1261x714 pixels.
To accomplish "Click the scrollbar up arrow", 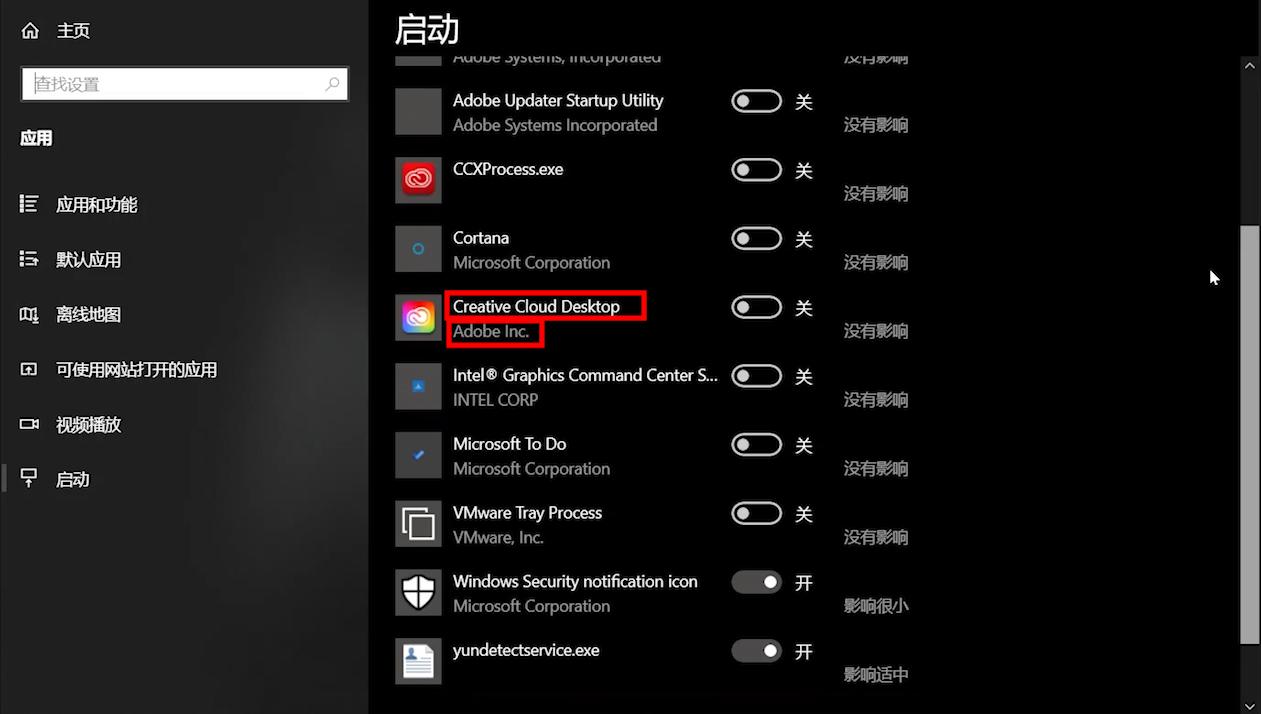I will click(1250, 65).
